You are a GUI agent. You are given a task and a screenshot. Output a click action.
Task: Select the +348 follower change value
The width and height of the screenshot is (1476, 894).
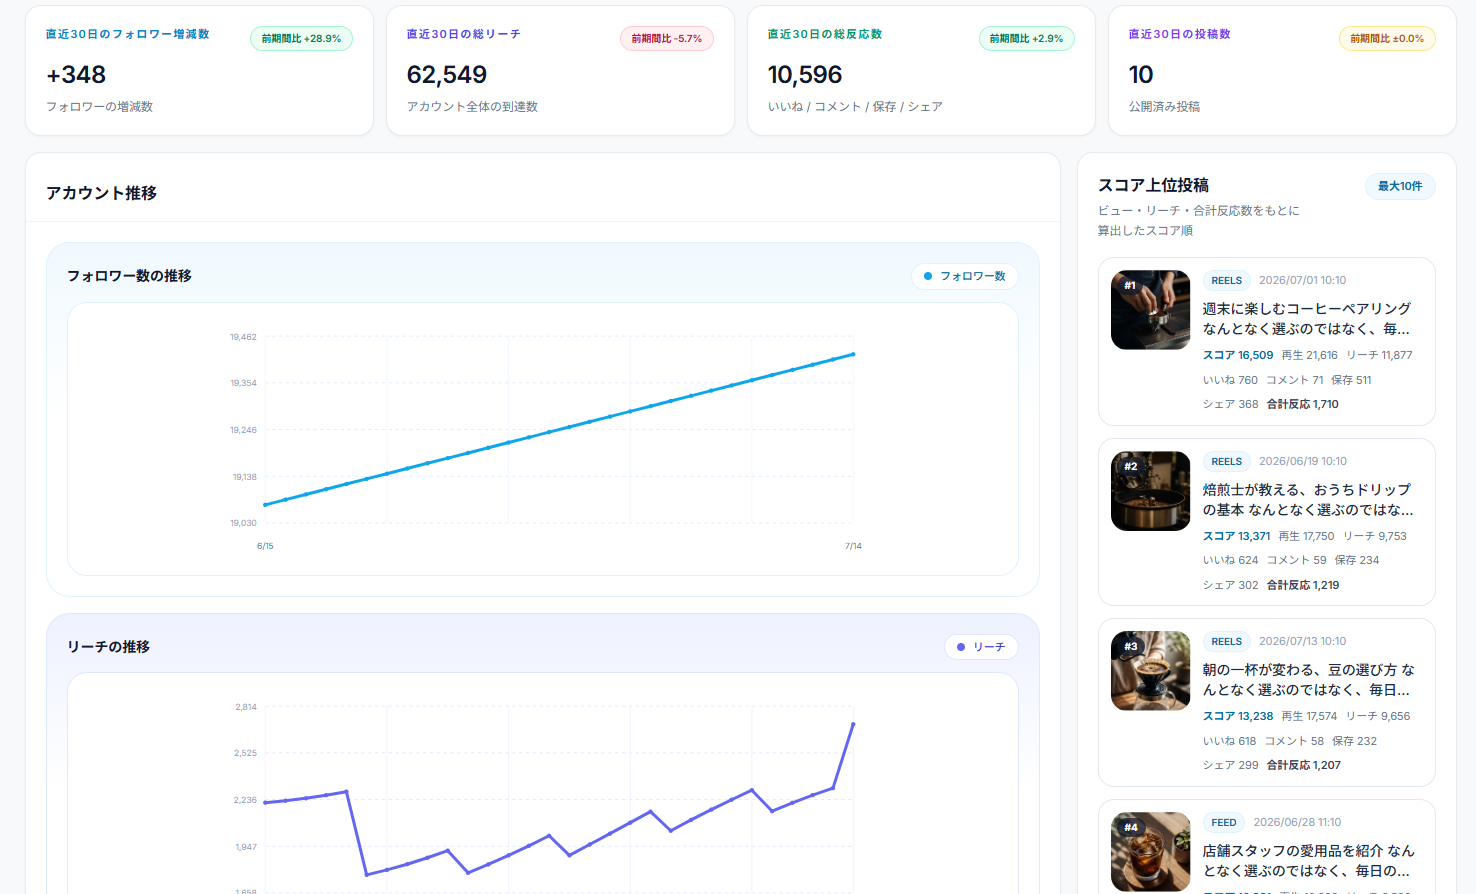click(x=76, y=75)
